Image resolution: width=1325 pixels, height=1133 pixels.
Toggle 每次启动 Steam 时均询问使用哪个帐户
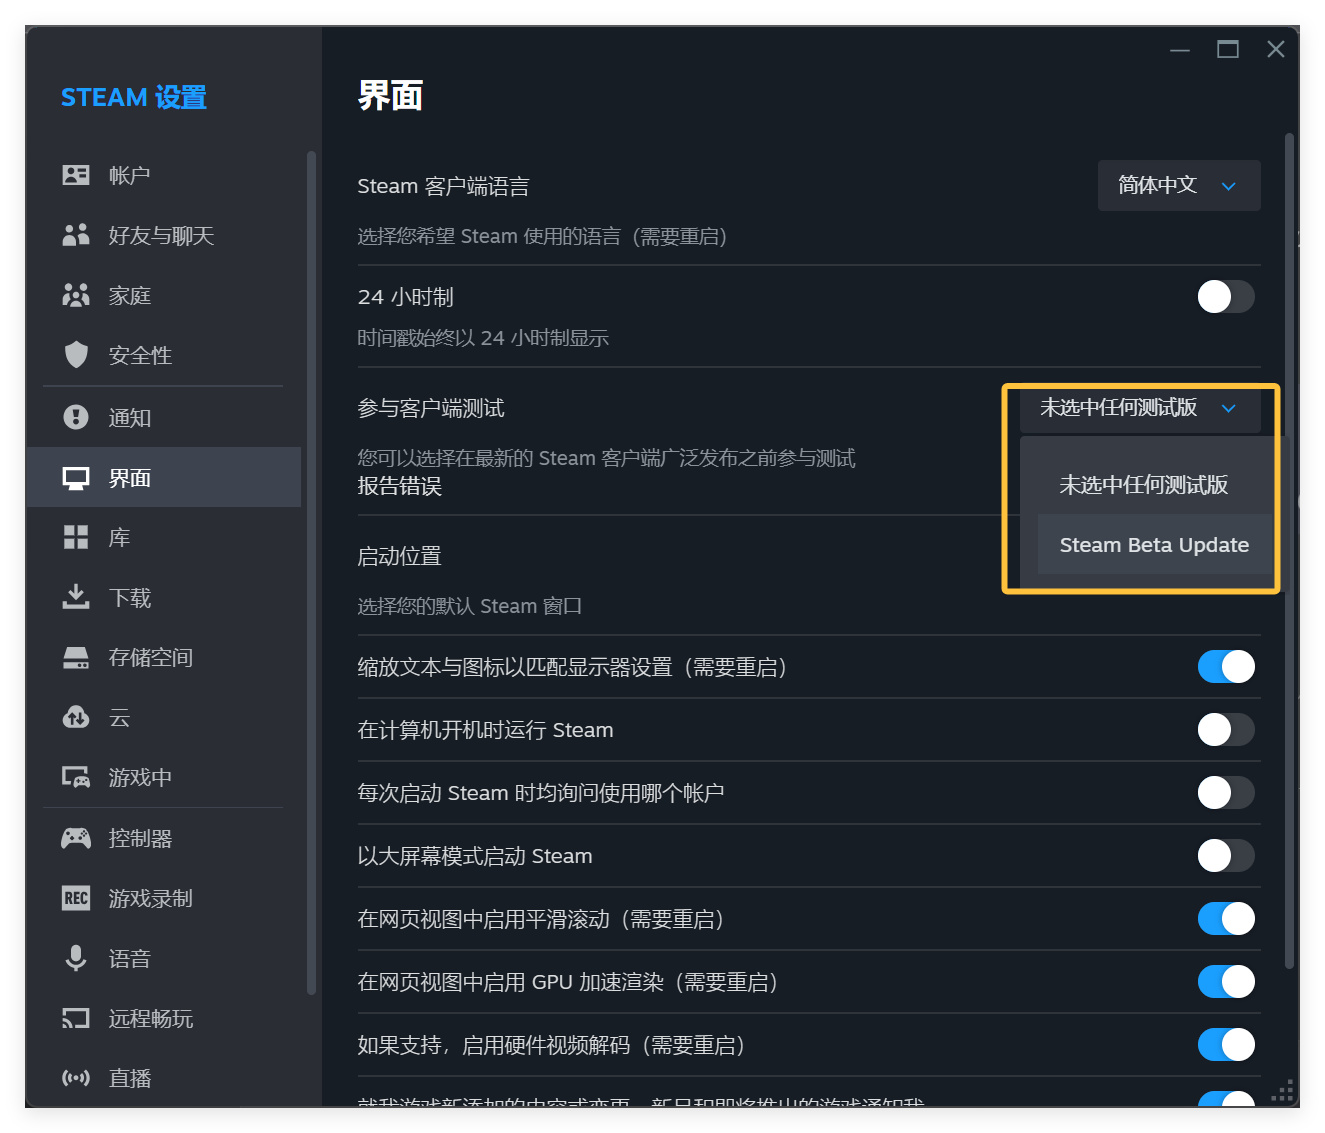[x=1226, y=793]
